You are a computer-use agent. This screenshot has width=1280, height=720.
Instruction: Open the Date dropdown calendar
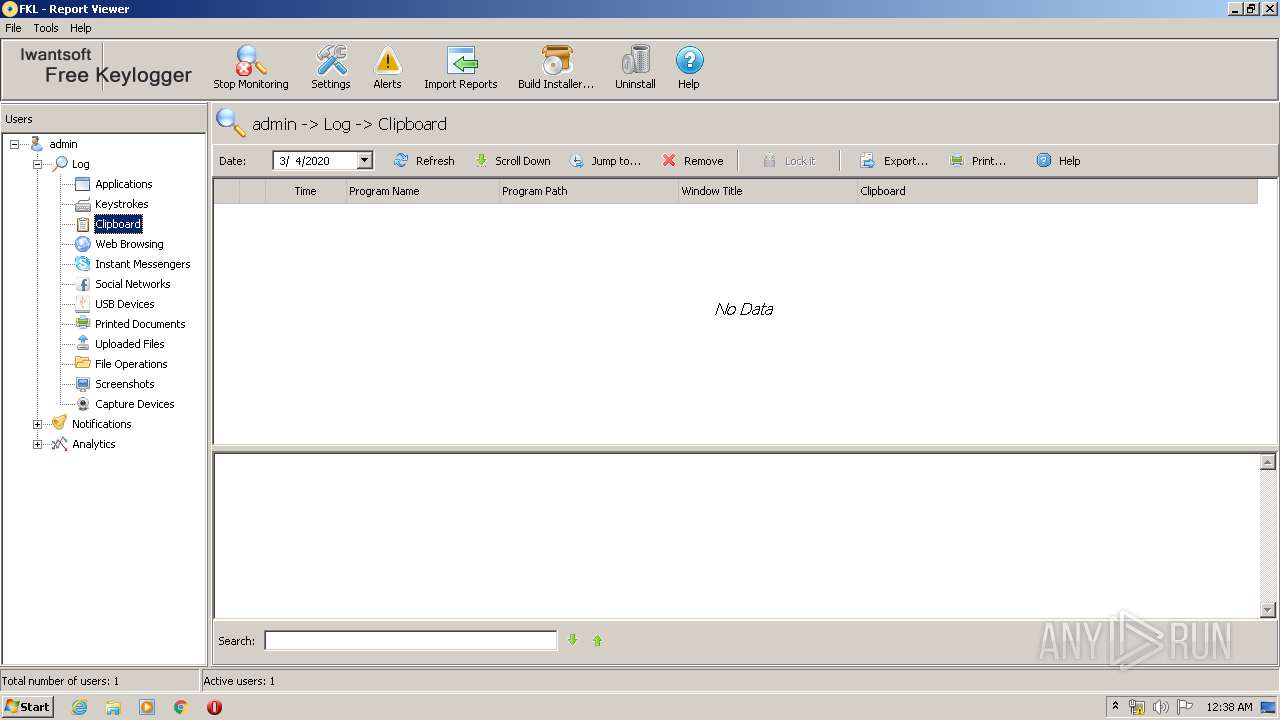coord(364,160)
